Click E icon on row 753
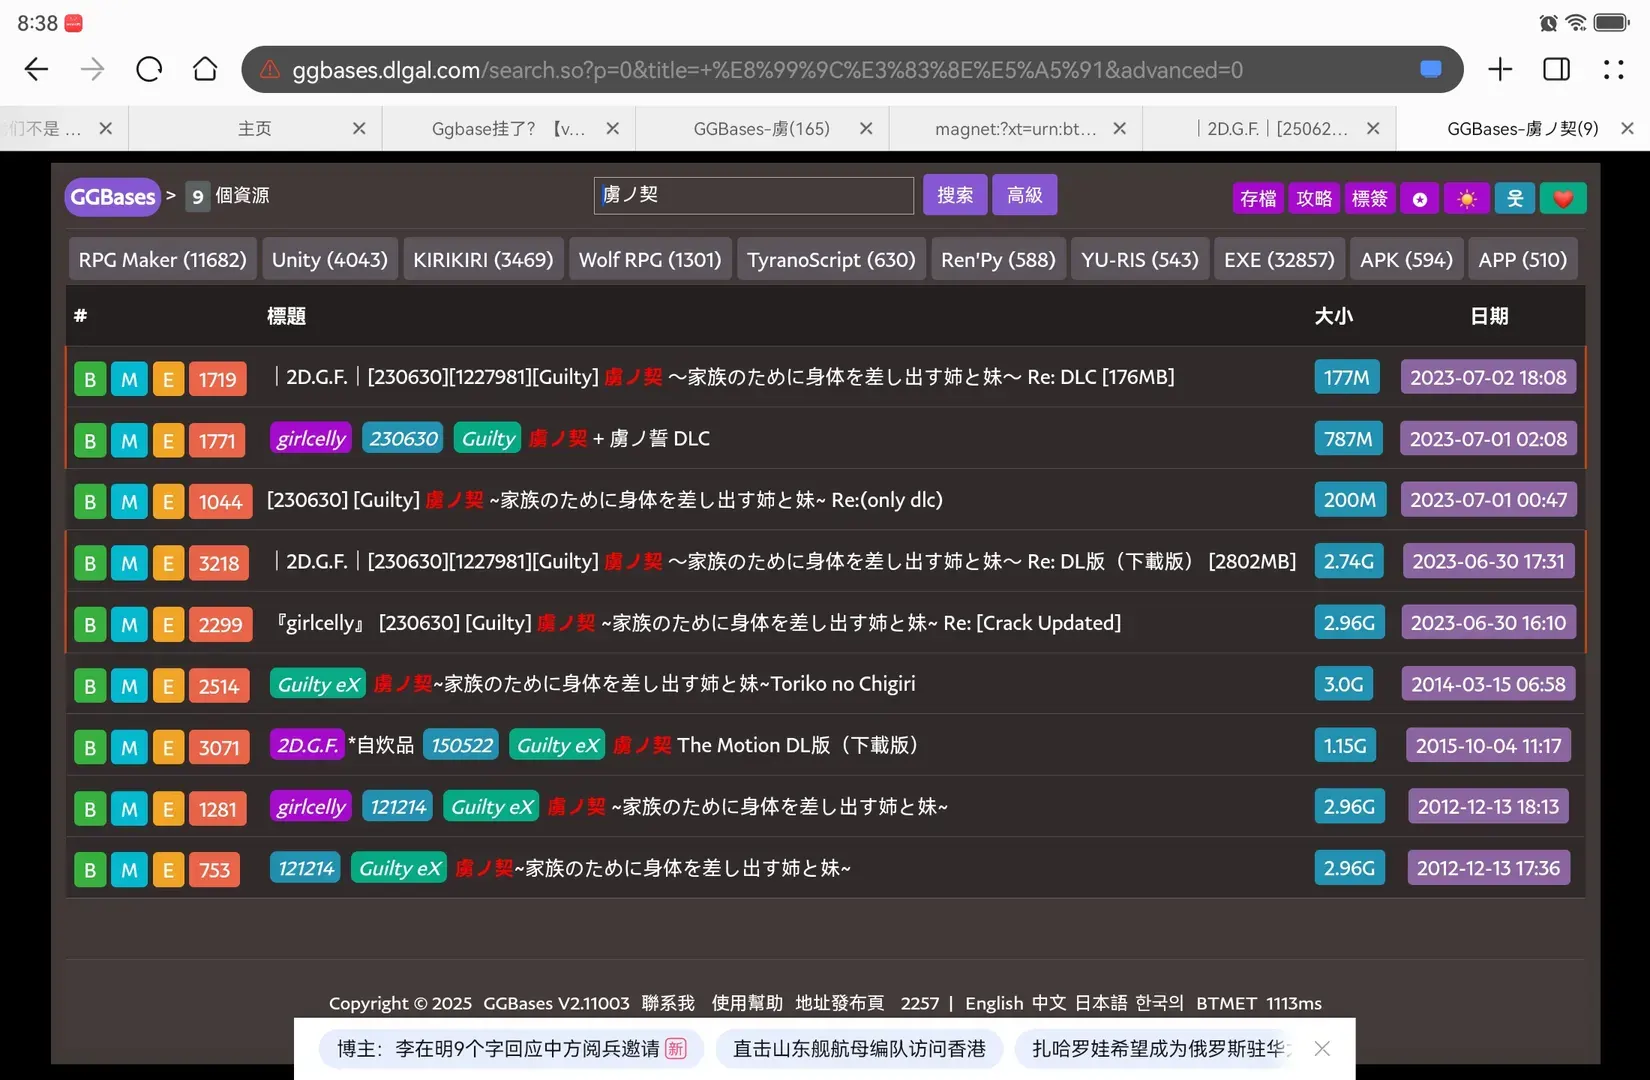Image resolution: width=1650 pixels, height=1080 pixels. click(168, 870)
